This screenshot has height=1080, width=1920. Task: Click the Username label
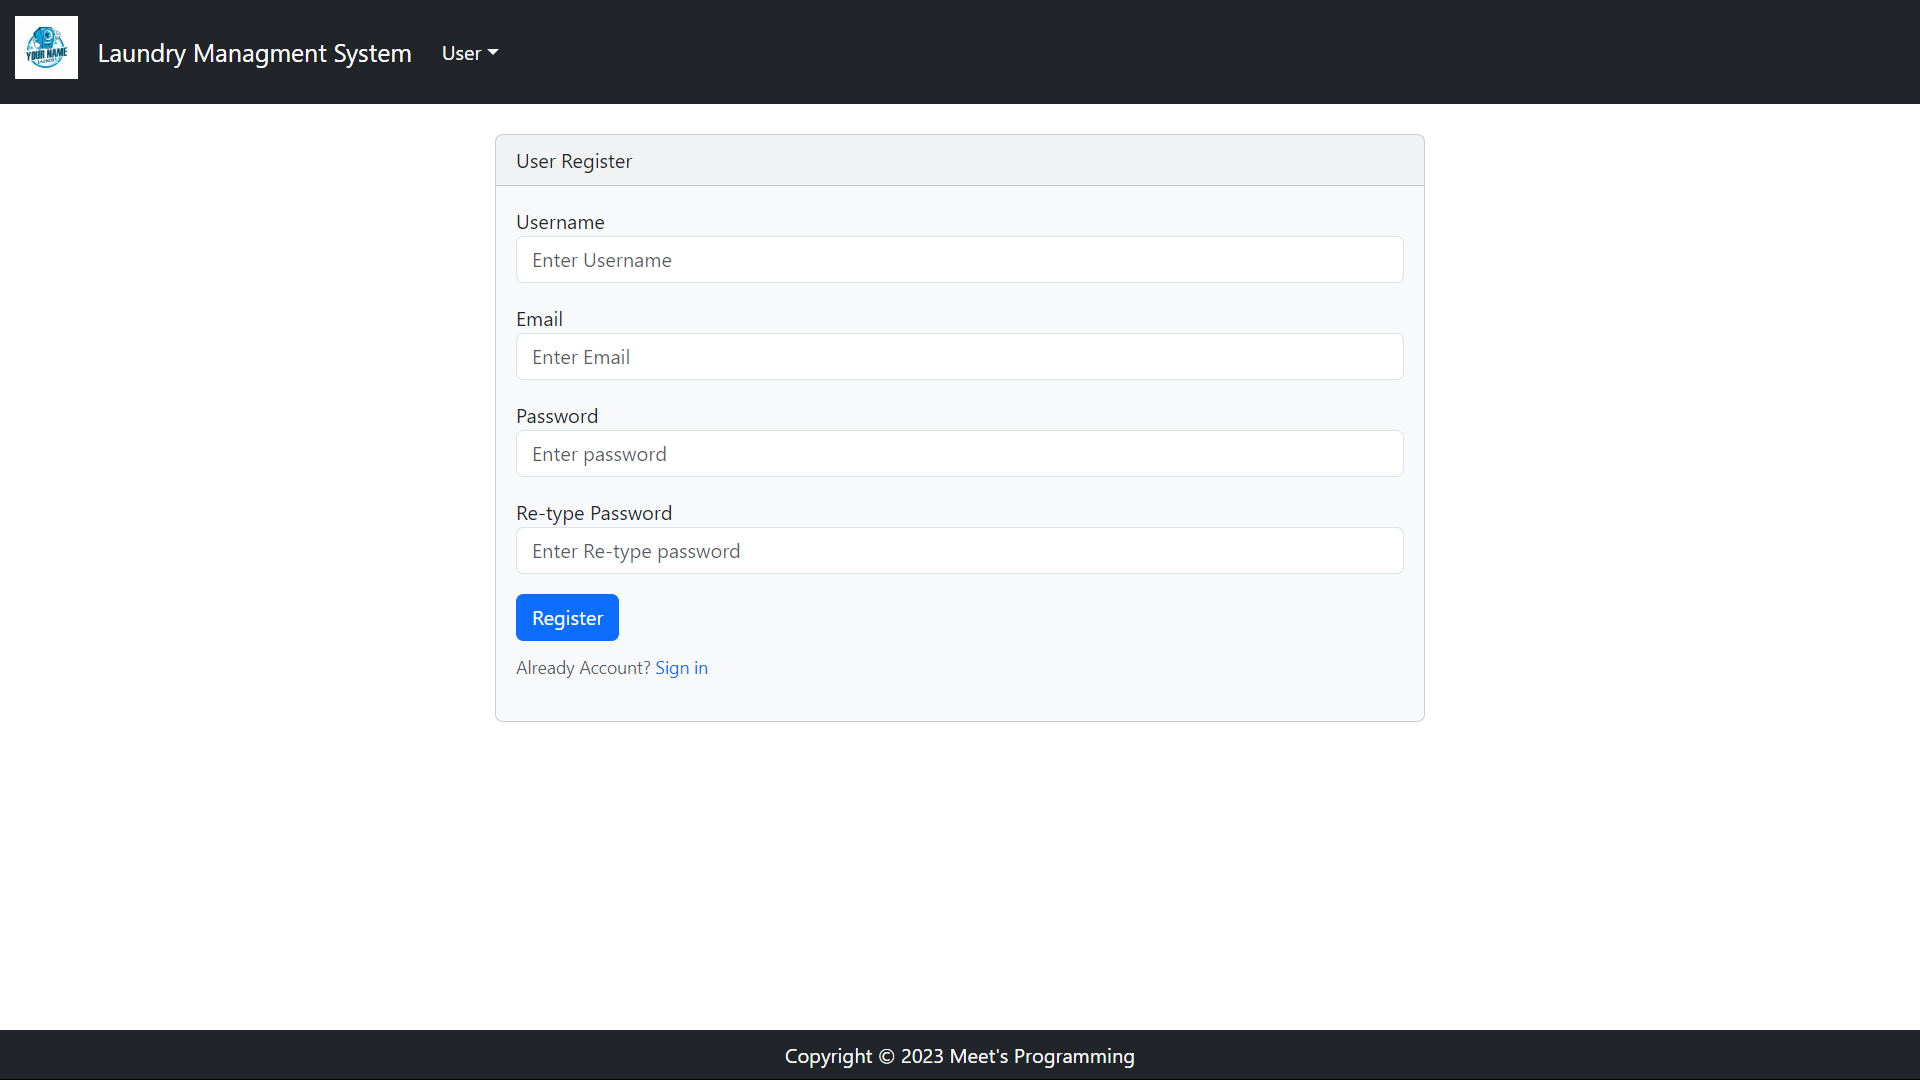560,222
